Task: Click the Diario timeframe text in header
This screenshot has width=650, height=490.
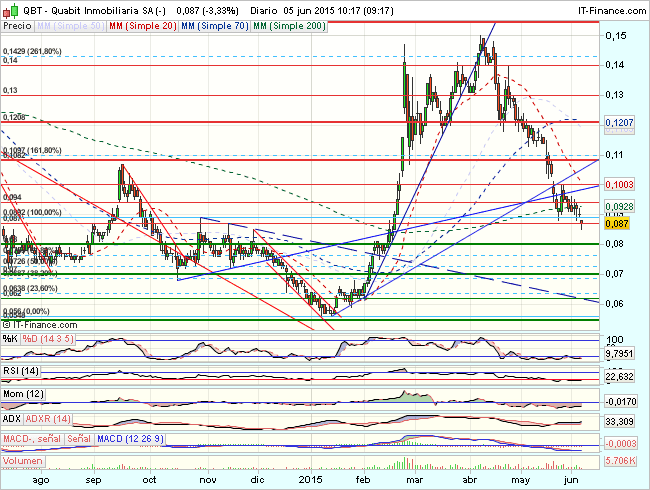Action: 264,10
